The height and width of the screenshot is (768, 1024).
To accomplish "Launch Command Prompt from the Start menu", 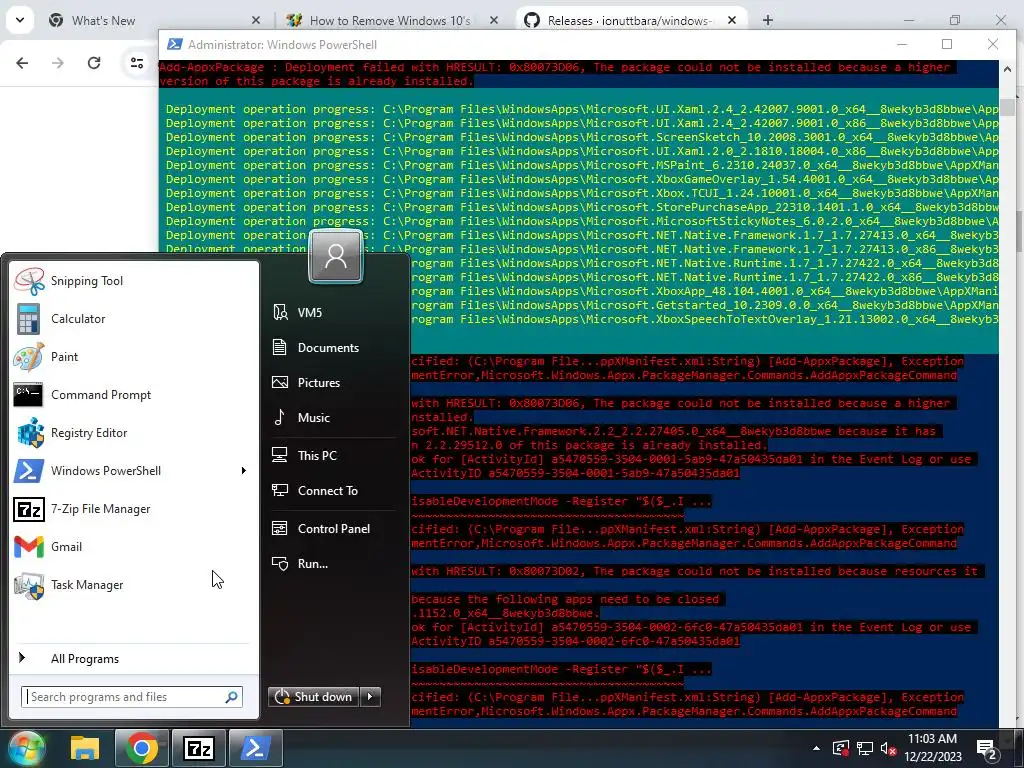I will point(134,394).
